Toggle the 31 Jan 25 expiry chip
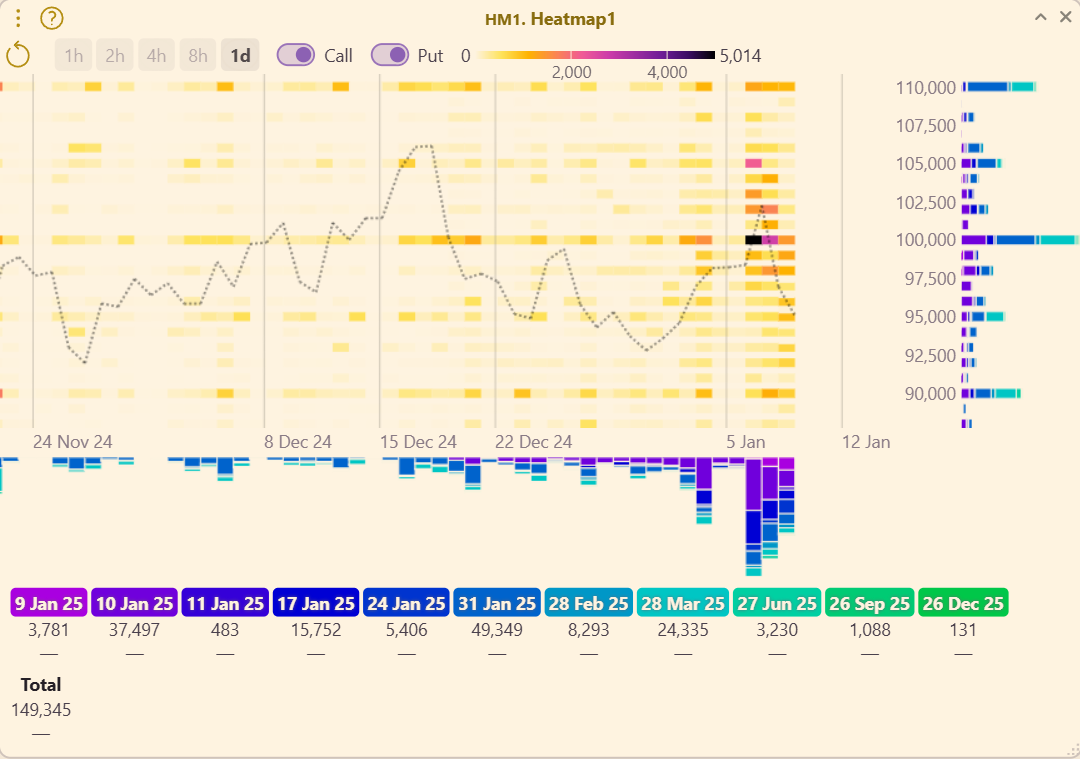The width and height of the screenshot is (1080, 759). (497, 603)
